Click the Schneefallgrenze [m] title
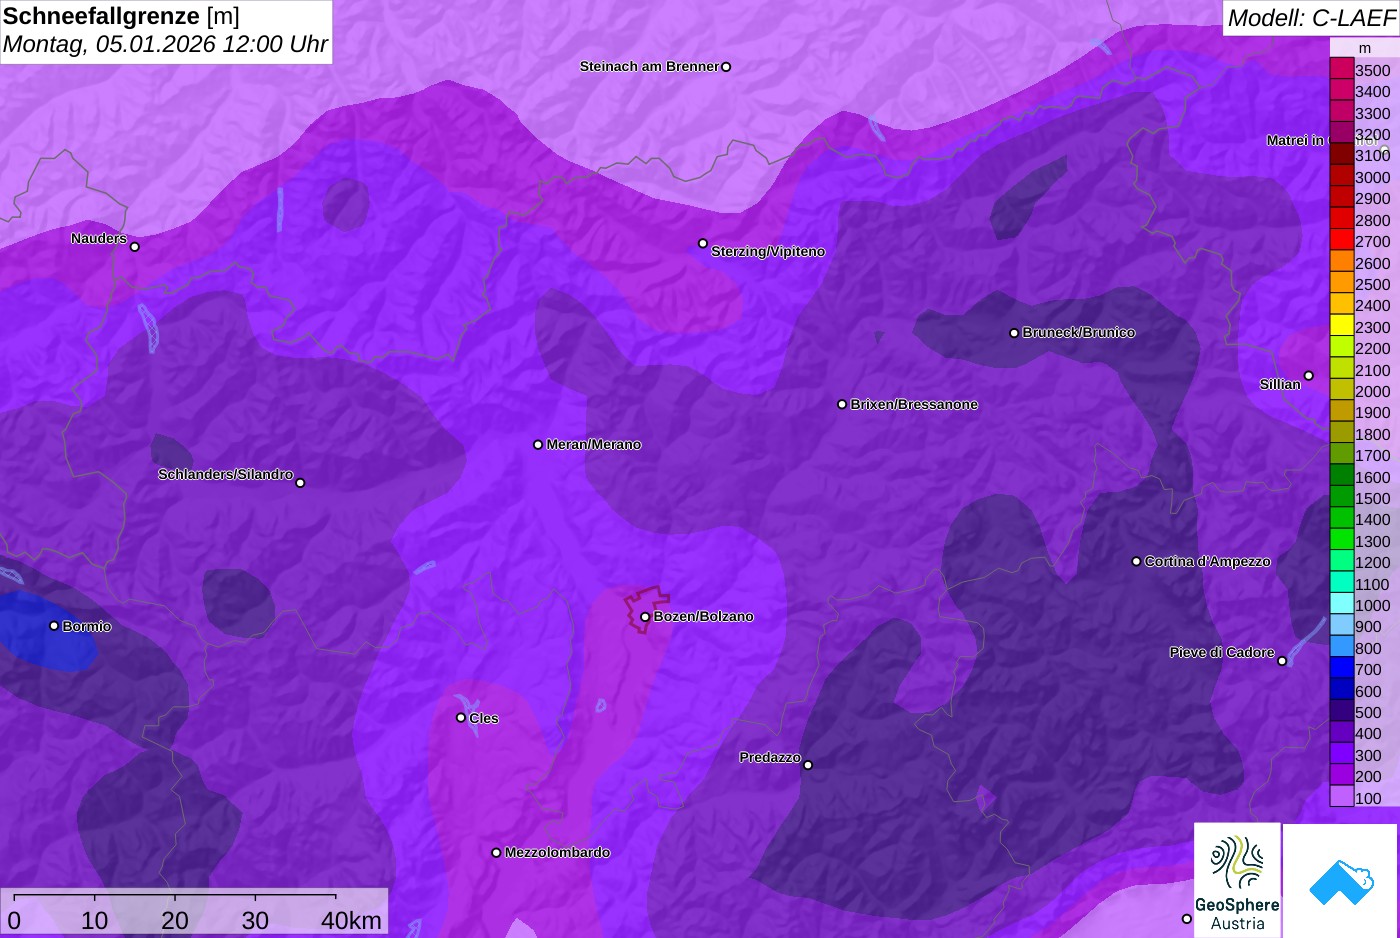 (121, 16)
